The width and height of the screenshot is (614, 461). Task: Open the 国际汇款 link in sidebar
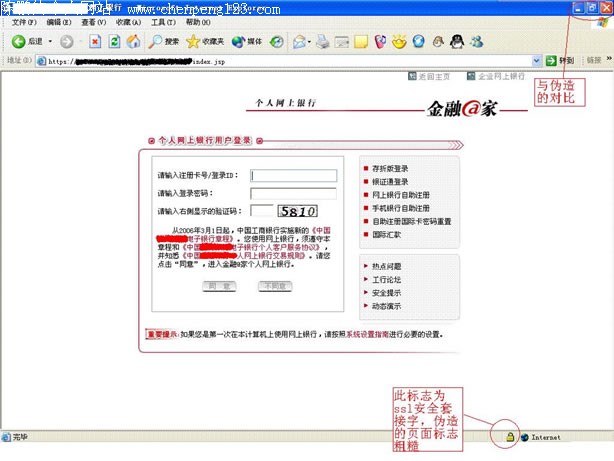386,234
